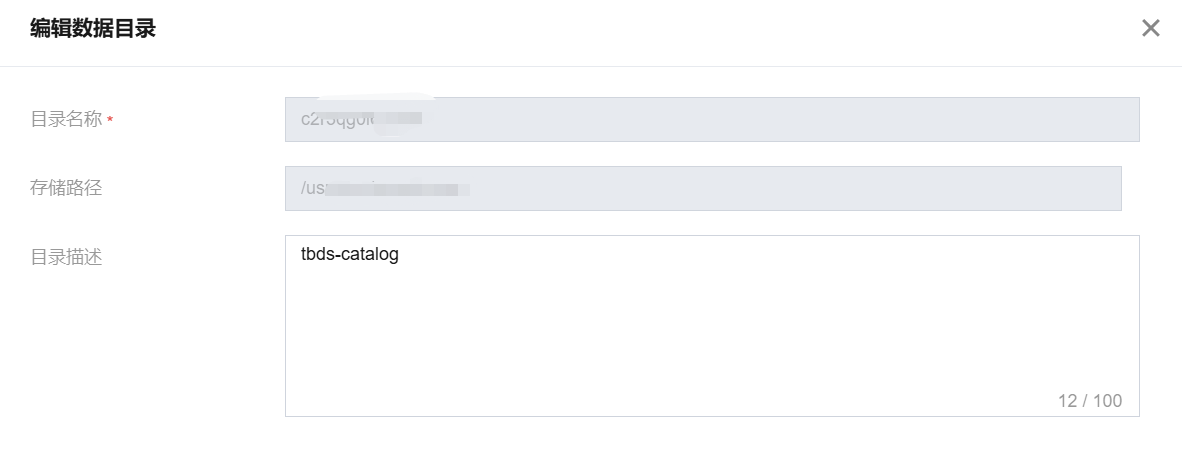
Task: Click the hyphen in tbds-catalog
Action: (337, 255)
